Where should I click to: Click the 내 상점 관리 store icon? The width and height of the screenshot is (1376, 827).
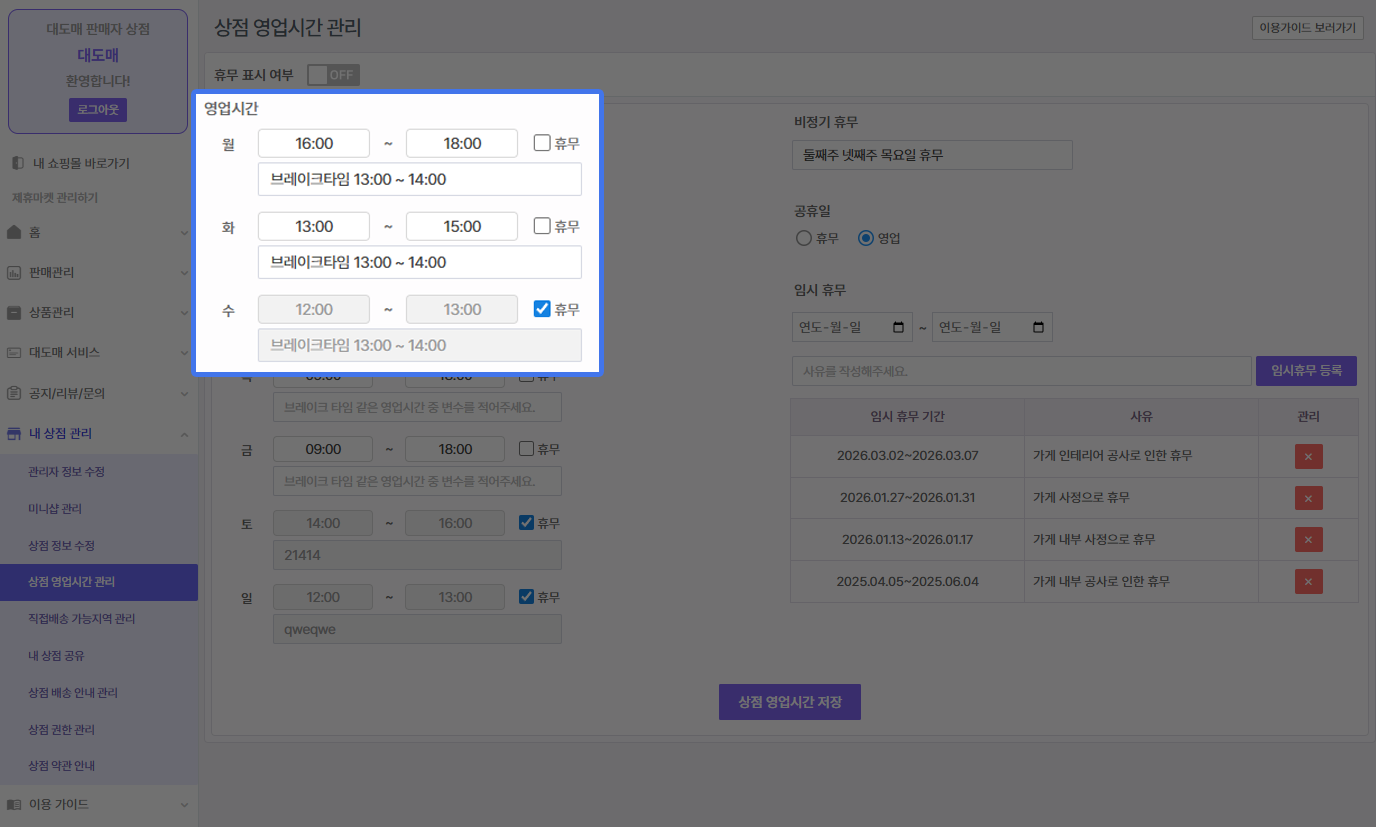pos(14,433)
